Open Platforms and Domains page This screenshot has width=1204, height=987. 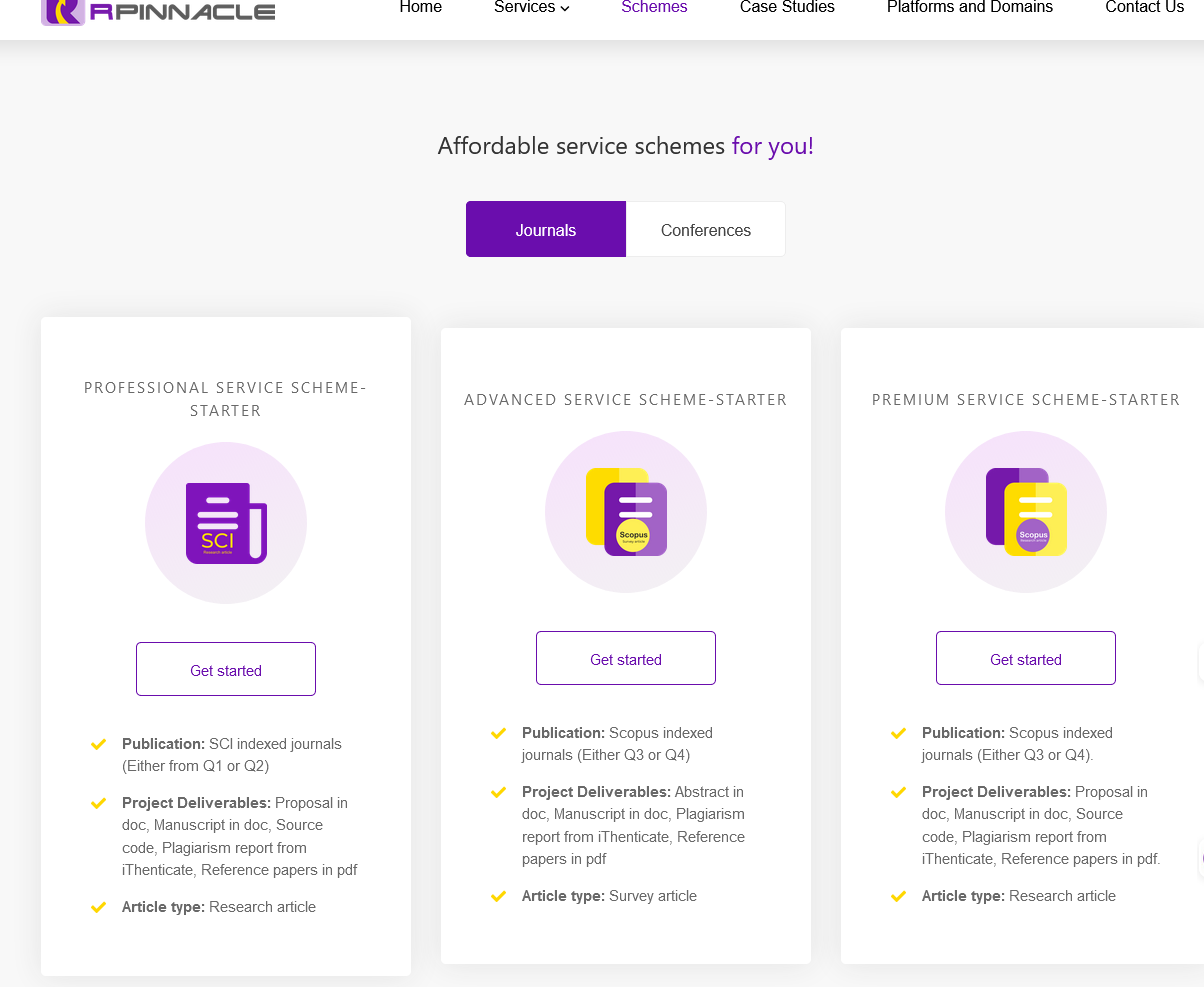(x=969, y=8)
